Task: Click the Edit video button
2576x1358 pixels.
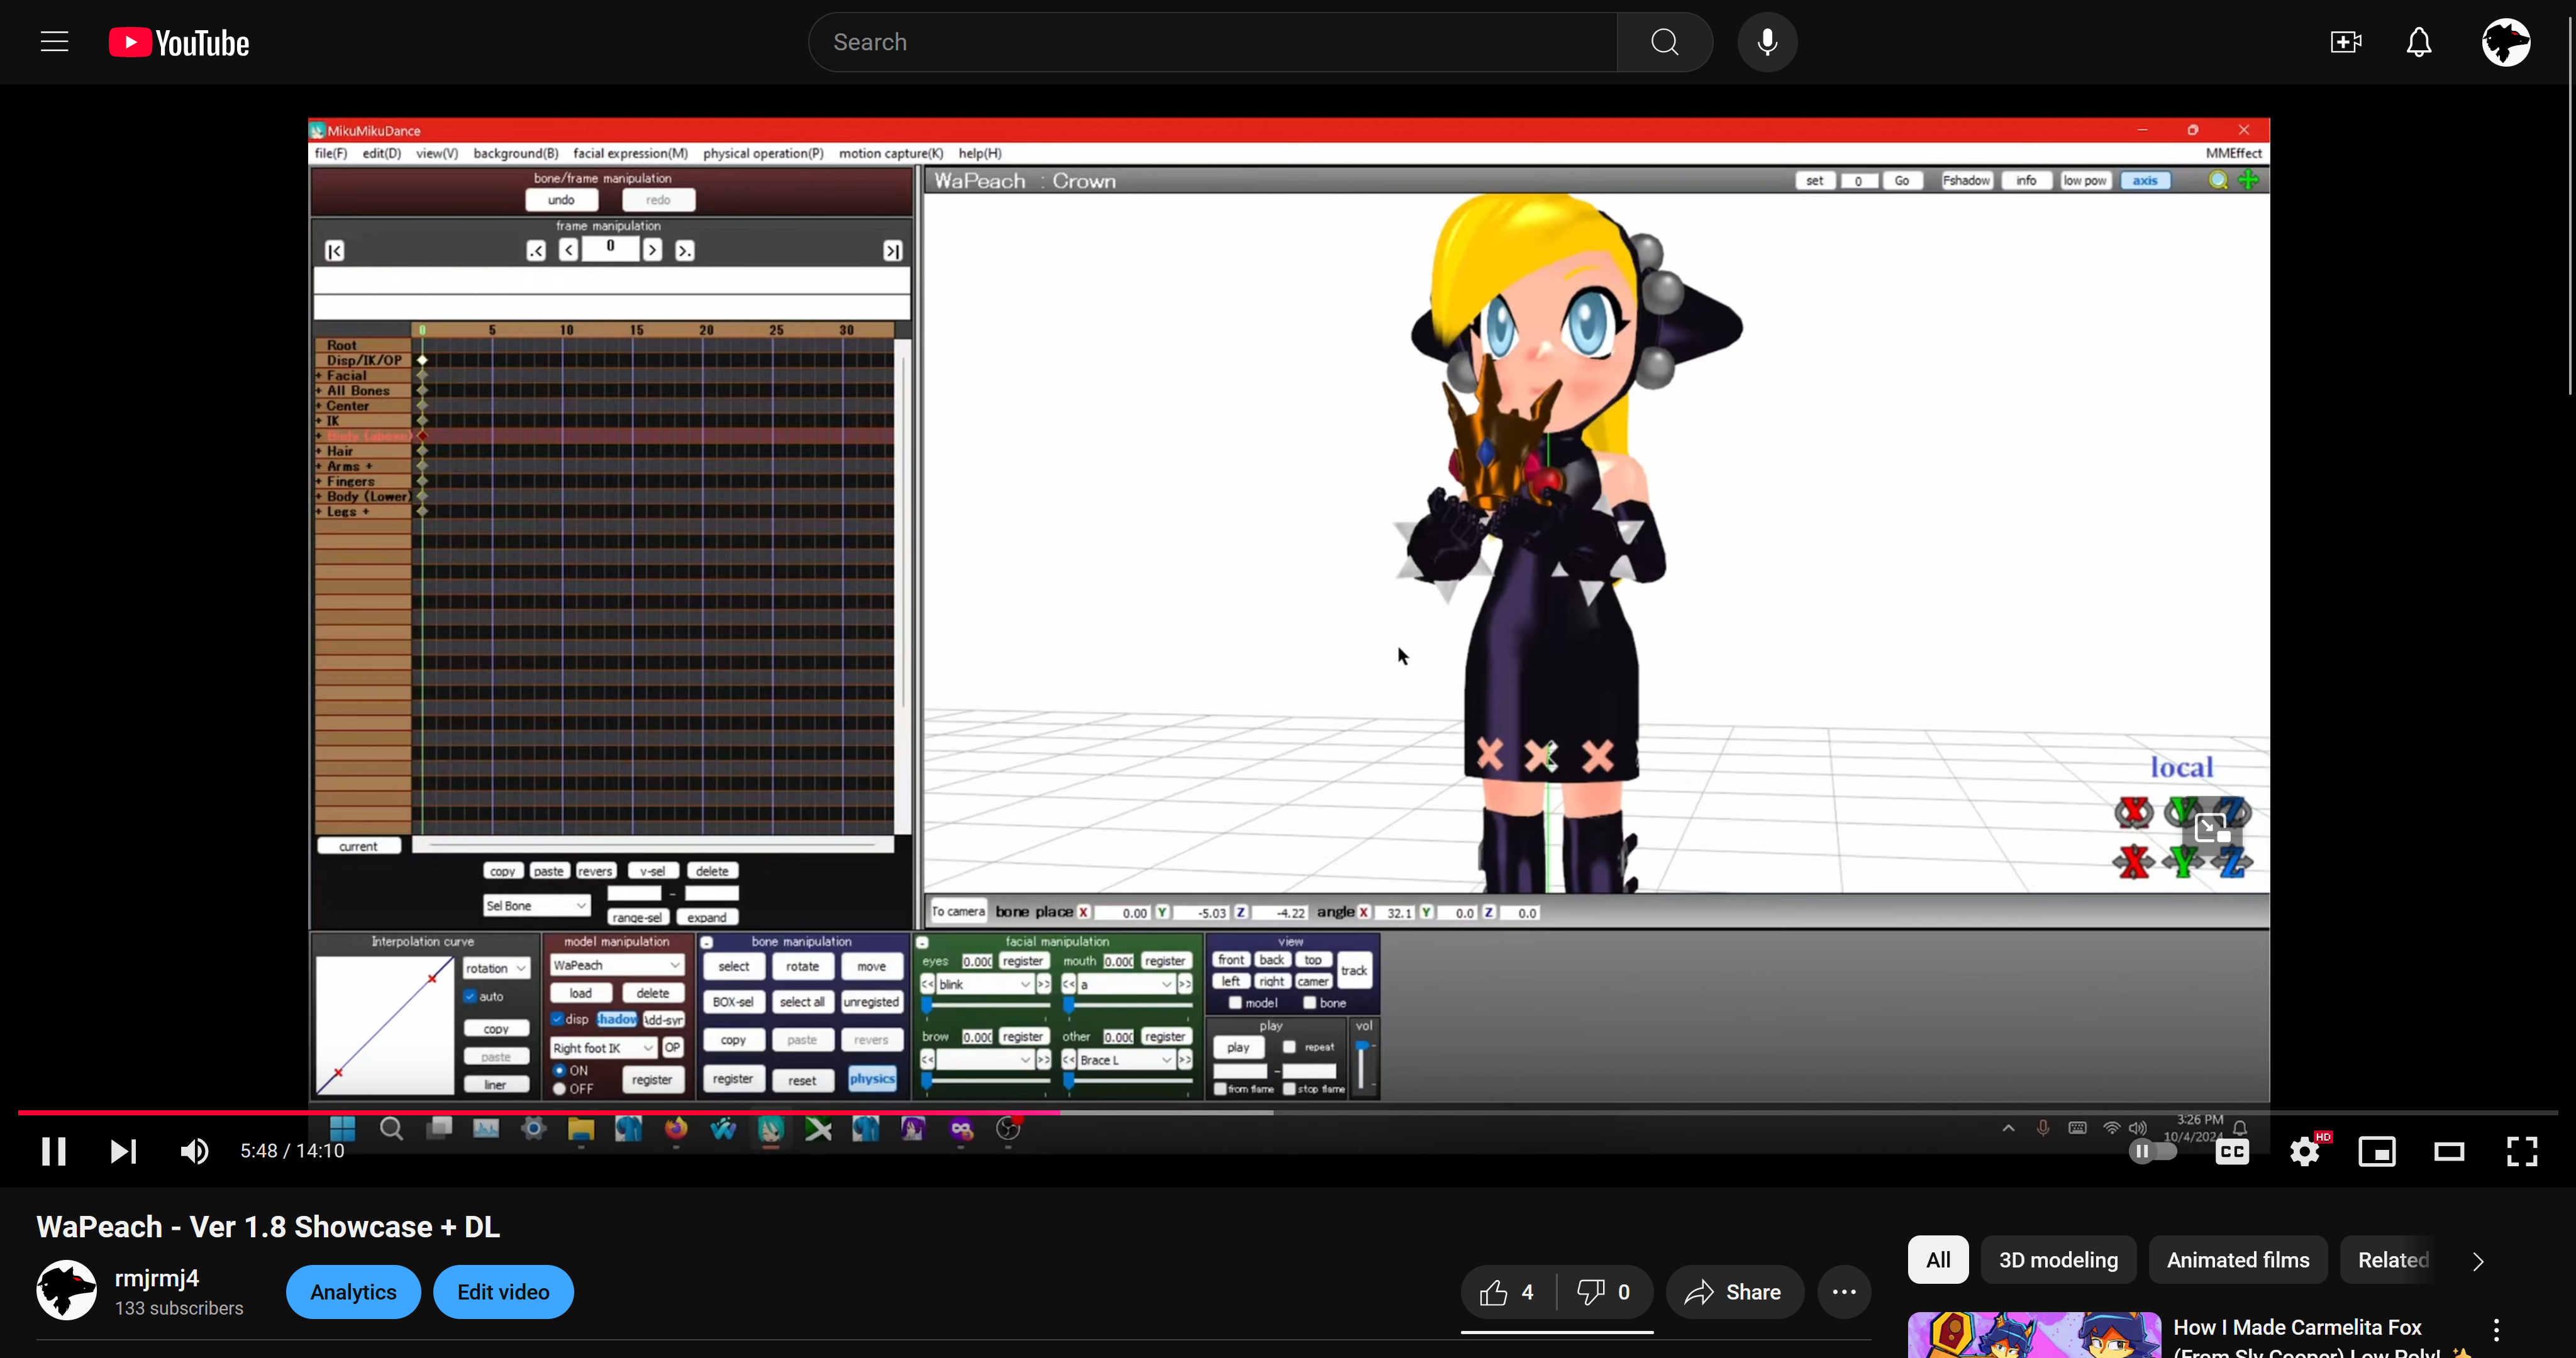Action: point(503,1292)
